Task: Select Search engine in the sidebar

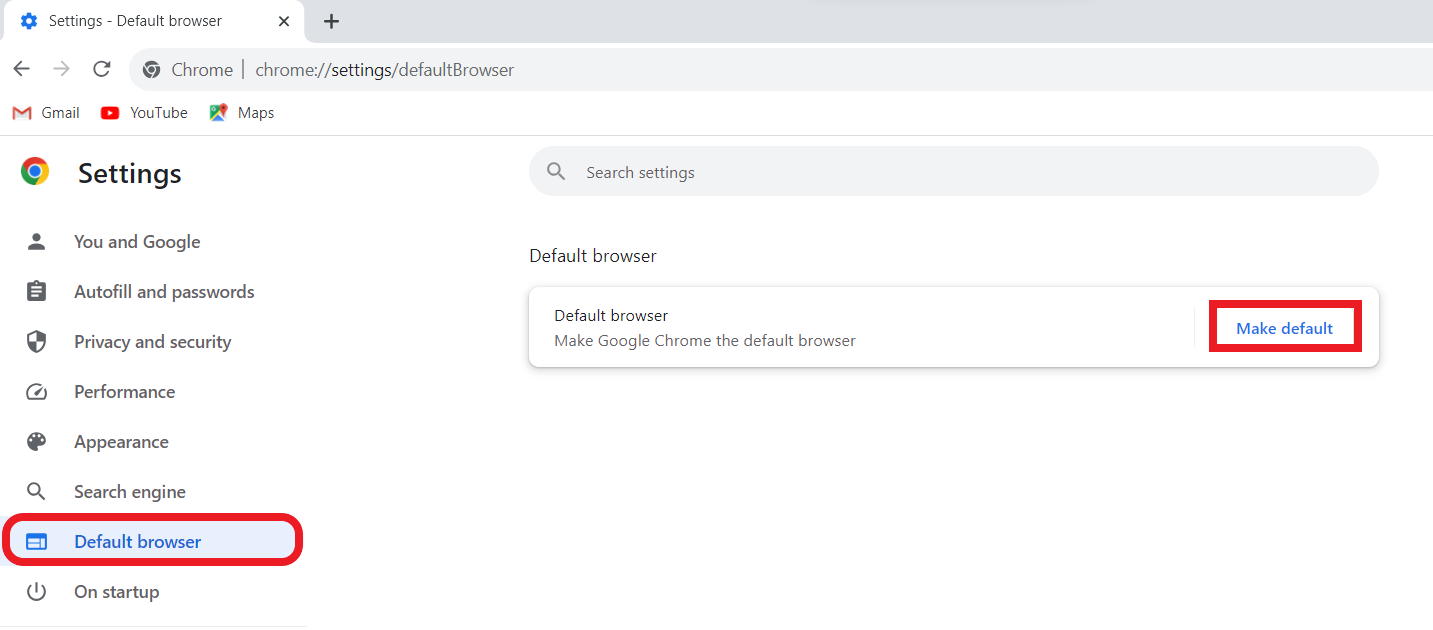Action: (x=130, y=492)
